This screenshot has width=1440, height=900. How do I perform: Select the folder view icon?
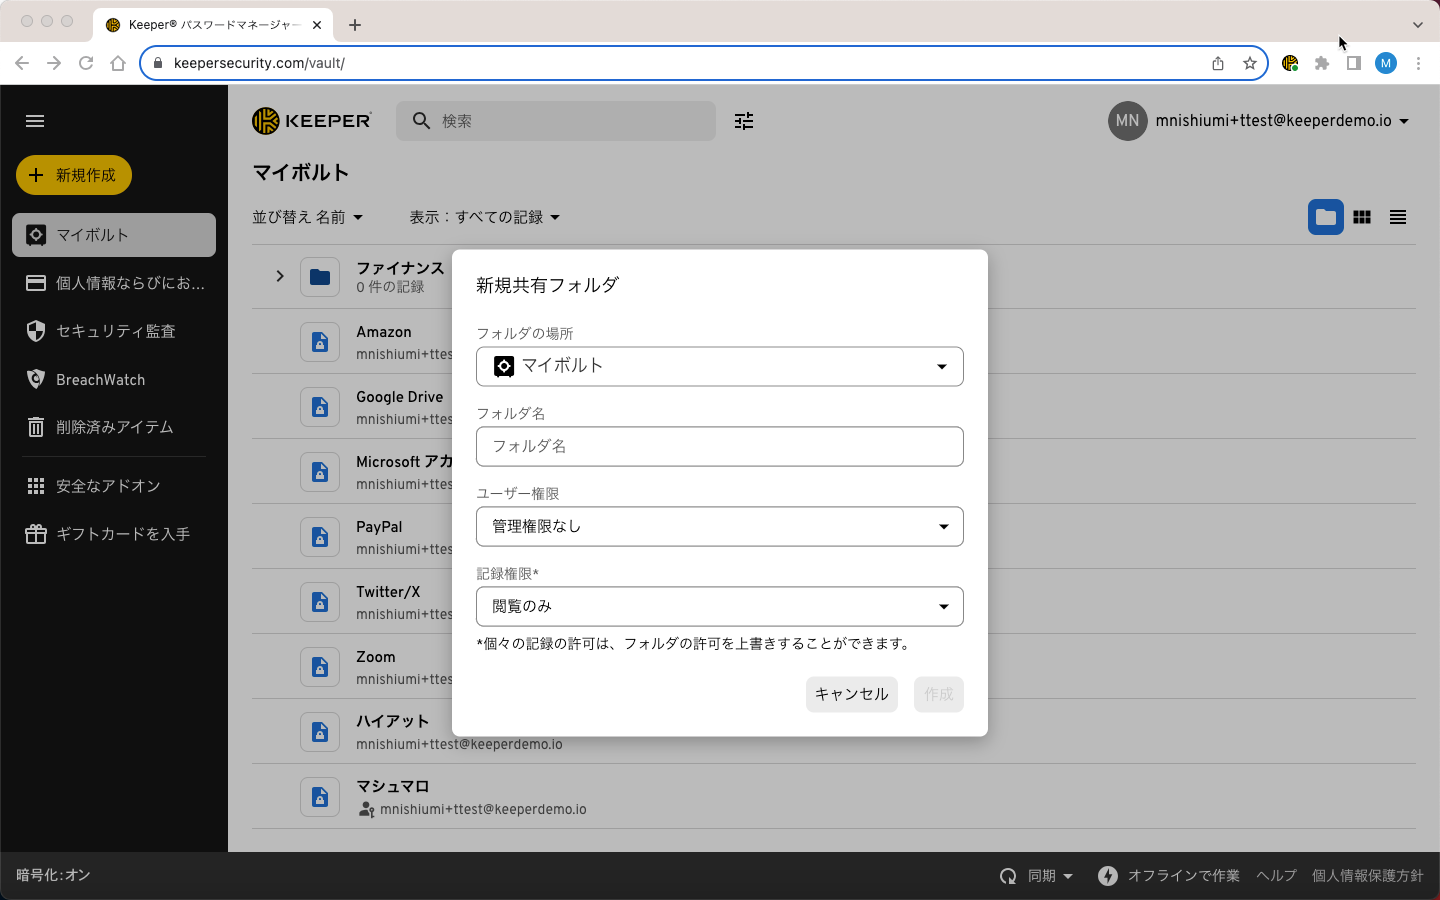coord(1326,217)
